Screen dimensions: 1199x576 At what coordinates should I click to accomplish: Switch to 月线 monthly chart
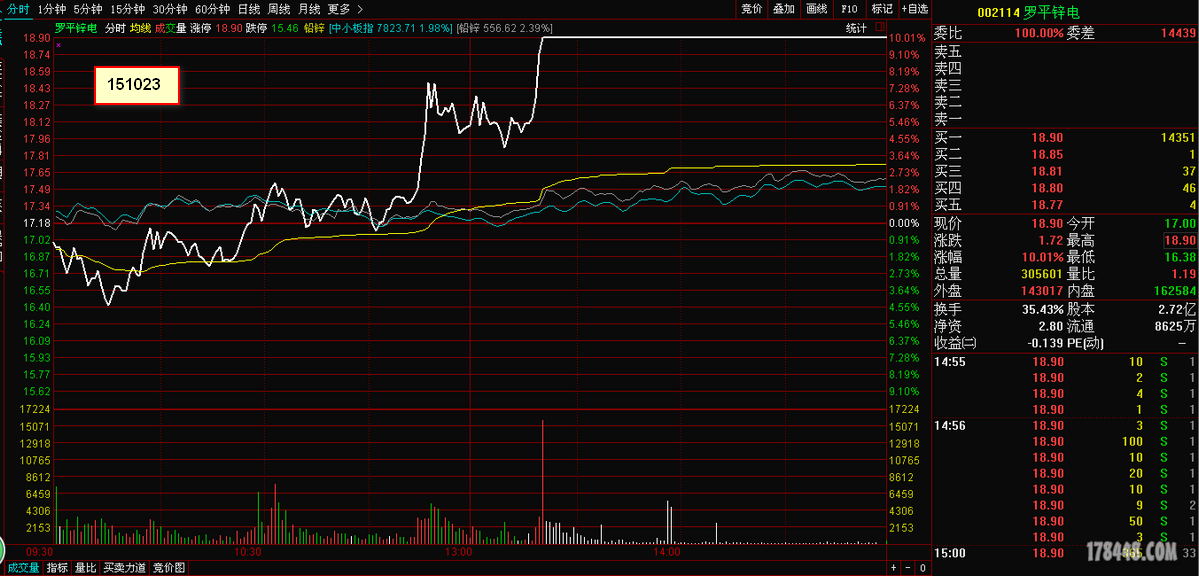click(x=309, y=9)
